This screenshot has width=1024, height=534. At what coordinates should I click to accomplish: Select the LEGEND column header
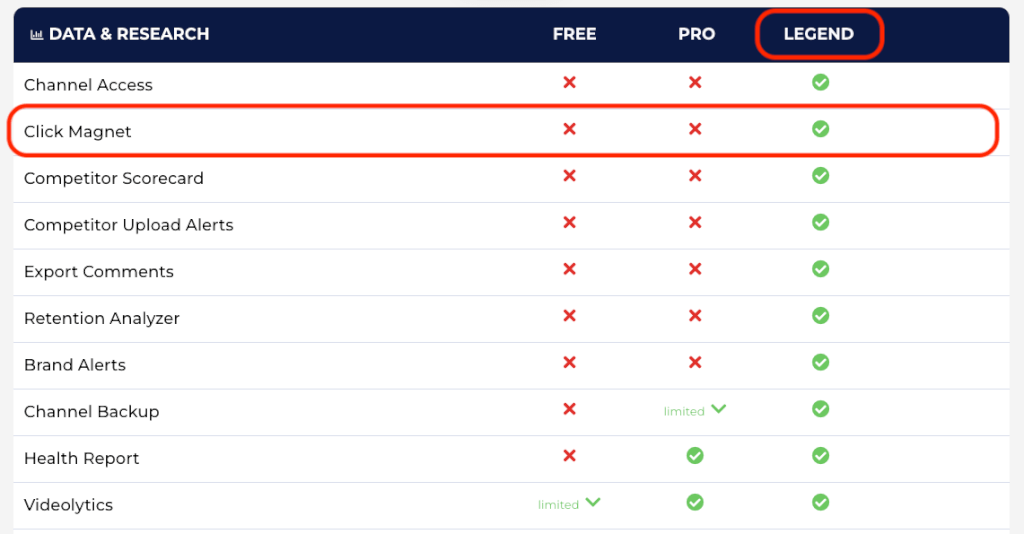point(818,34)
